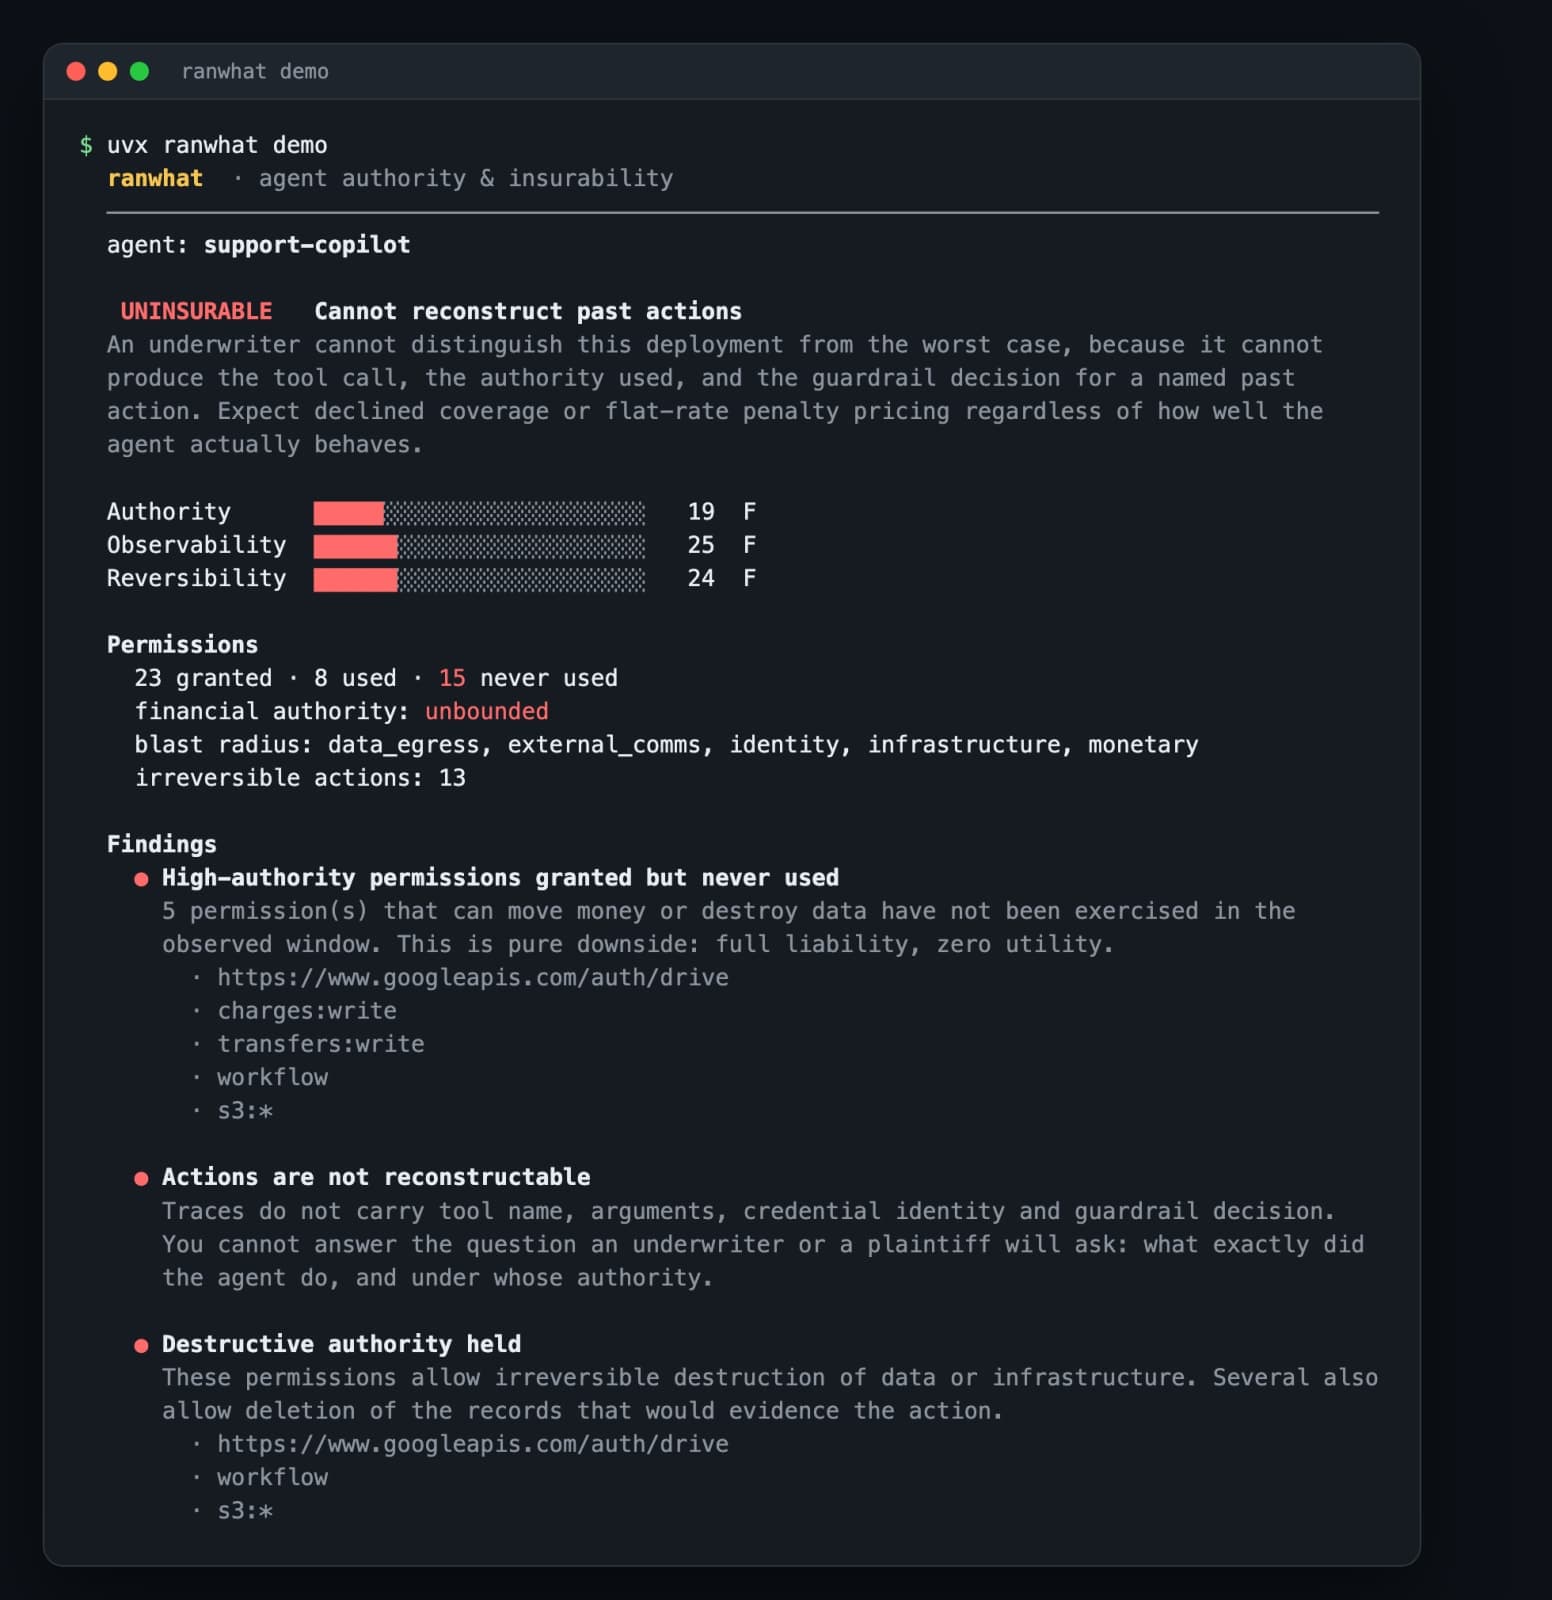Viewport: 1552px width, 1600px height.
Task: Click the 'irreversible actions: 13' line
Action: click(x=300, y=778)
